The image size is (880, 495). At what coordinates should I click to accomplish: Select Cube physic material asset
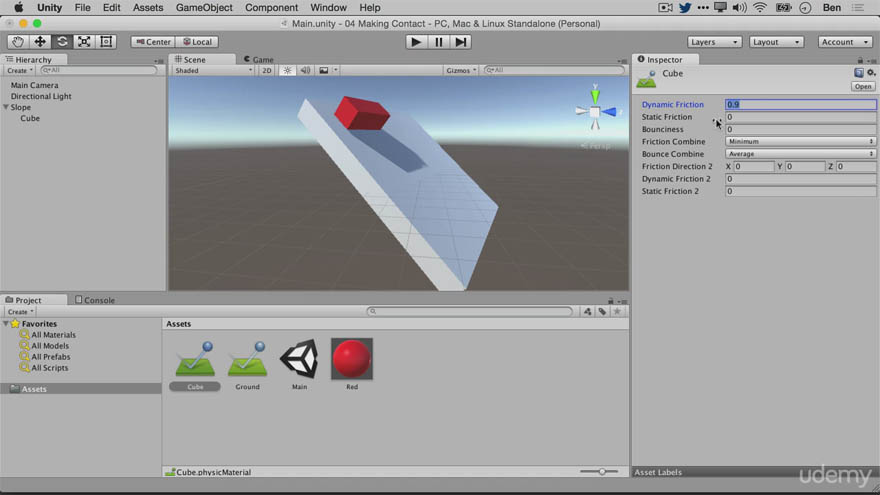(195, 365)
